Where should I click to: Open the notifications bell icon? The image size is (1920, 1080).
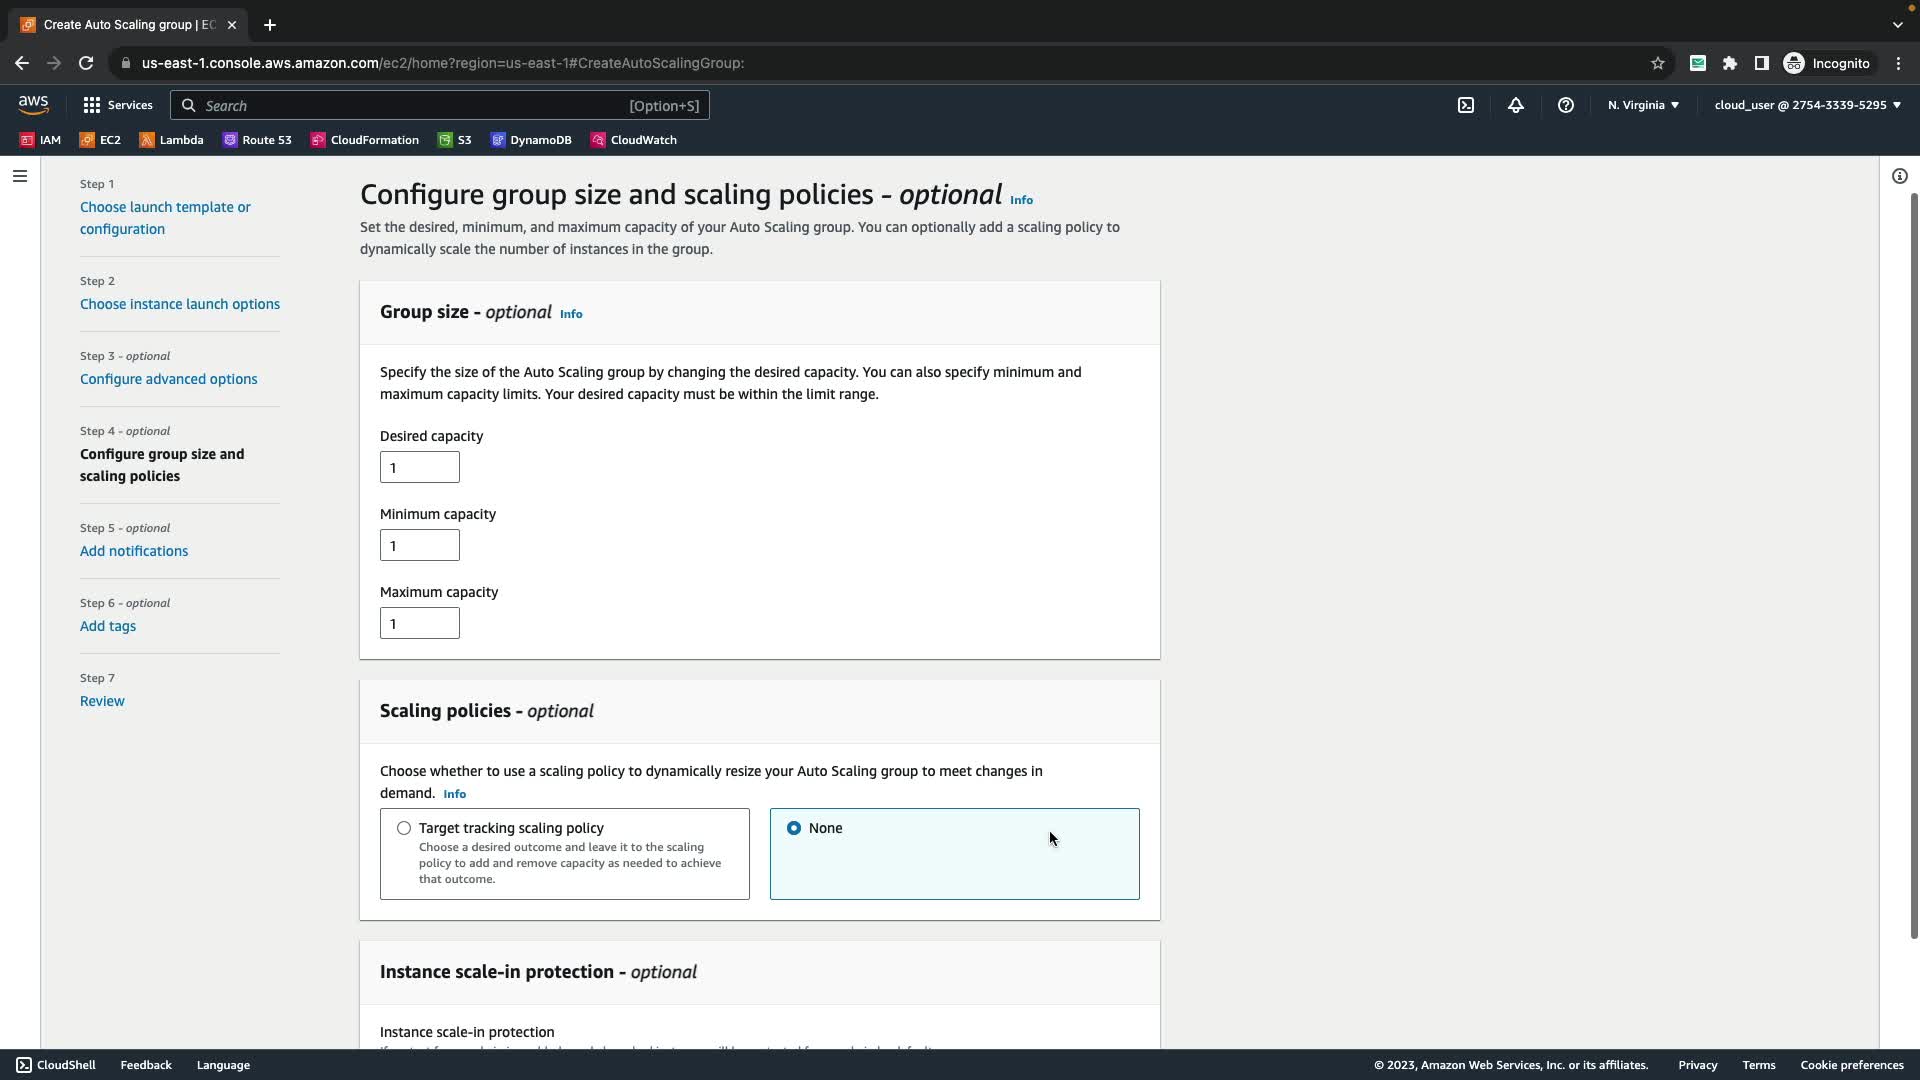coord(1516,105)
